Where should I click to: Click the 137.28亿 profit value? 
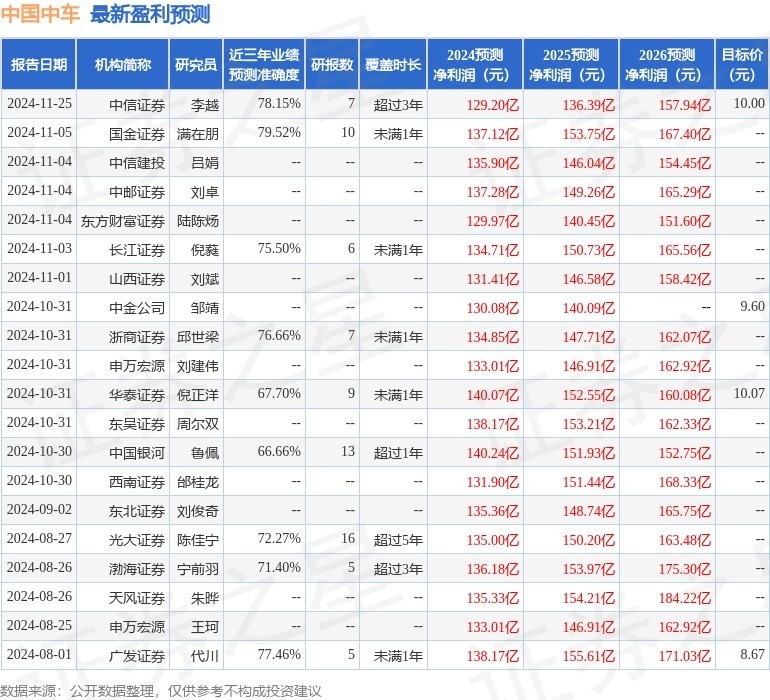pyautogui.click(x=493, y=192)
